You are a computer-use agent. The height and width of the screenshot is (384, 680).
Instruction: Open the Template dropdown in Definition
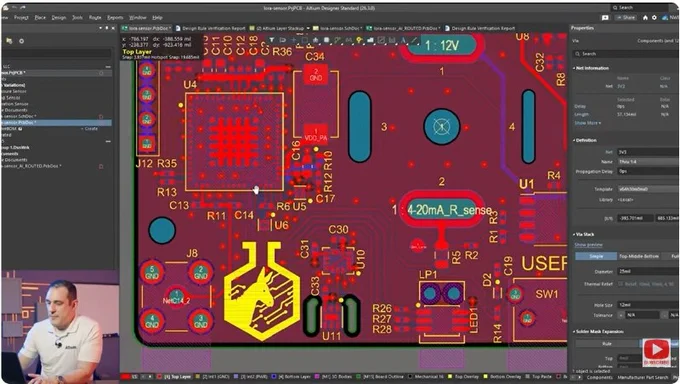(648, 189)
